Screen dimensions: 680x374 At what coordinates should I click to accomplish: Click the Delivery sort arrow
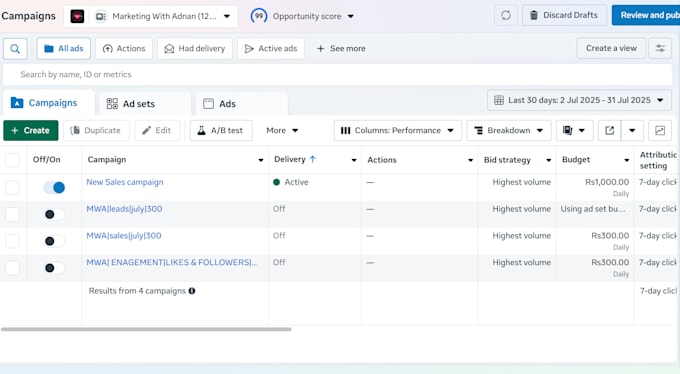pyautogui.click(x=313, y=159)
